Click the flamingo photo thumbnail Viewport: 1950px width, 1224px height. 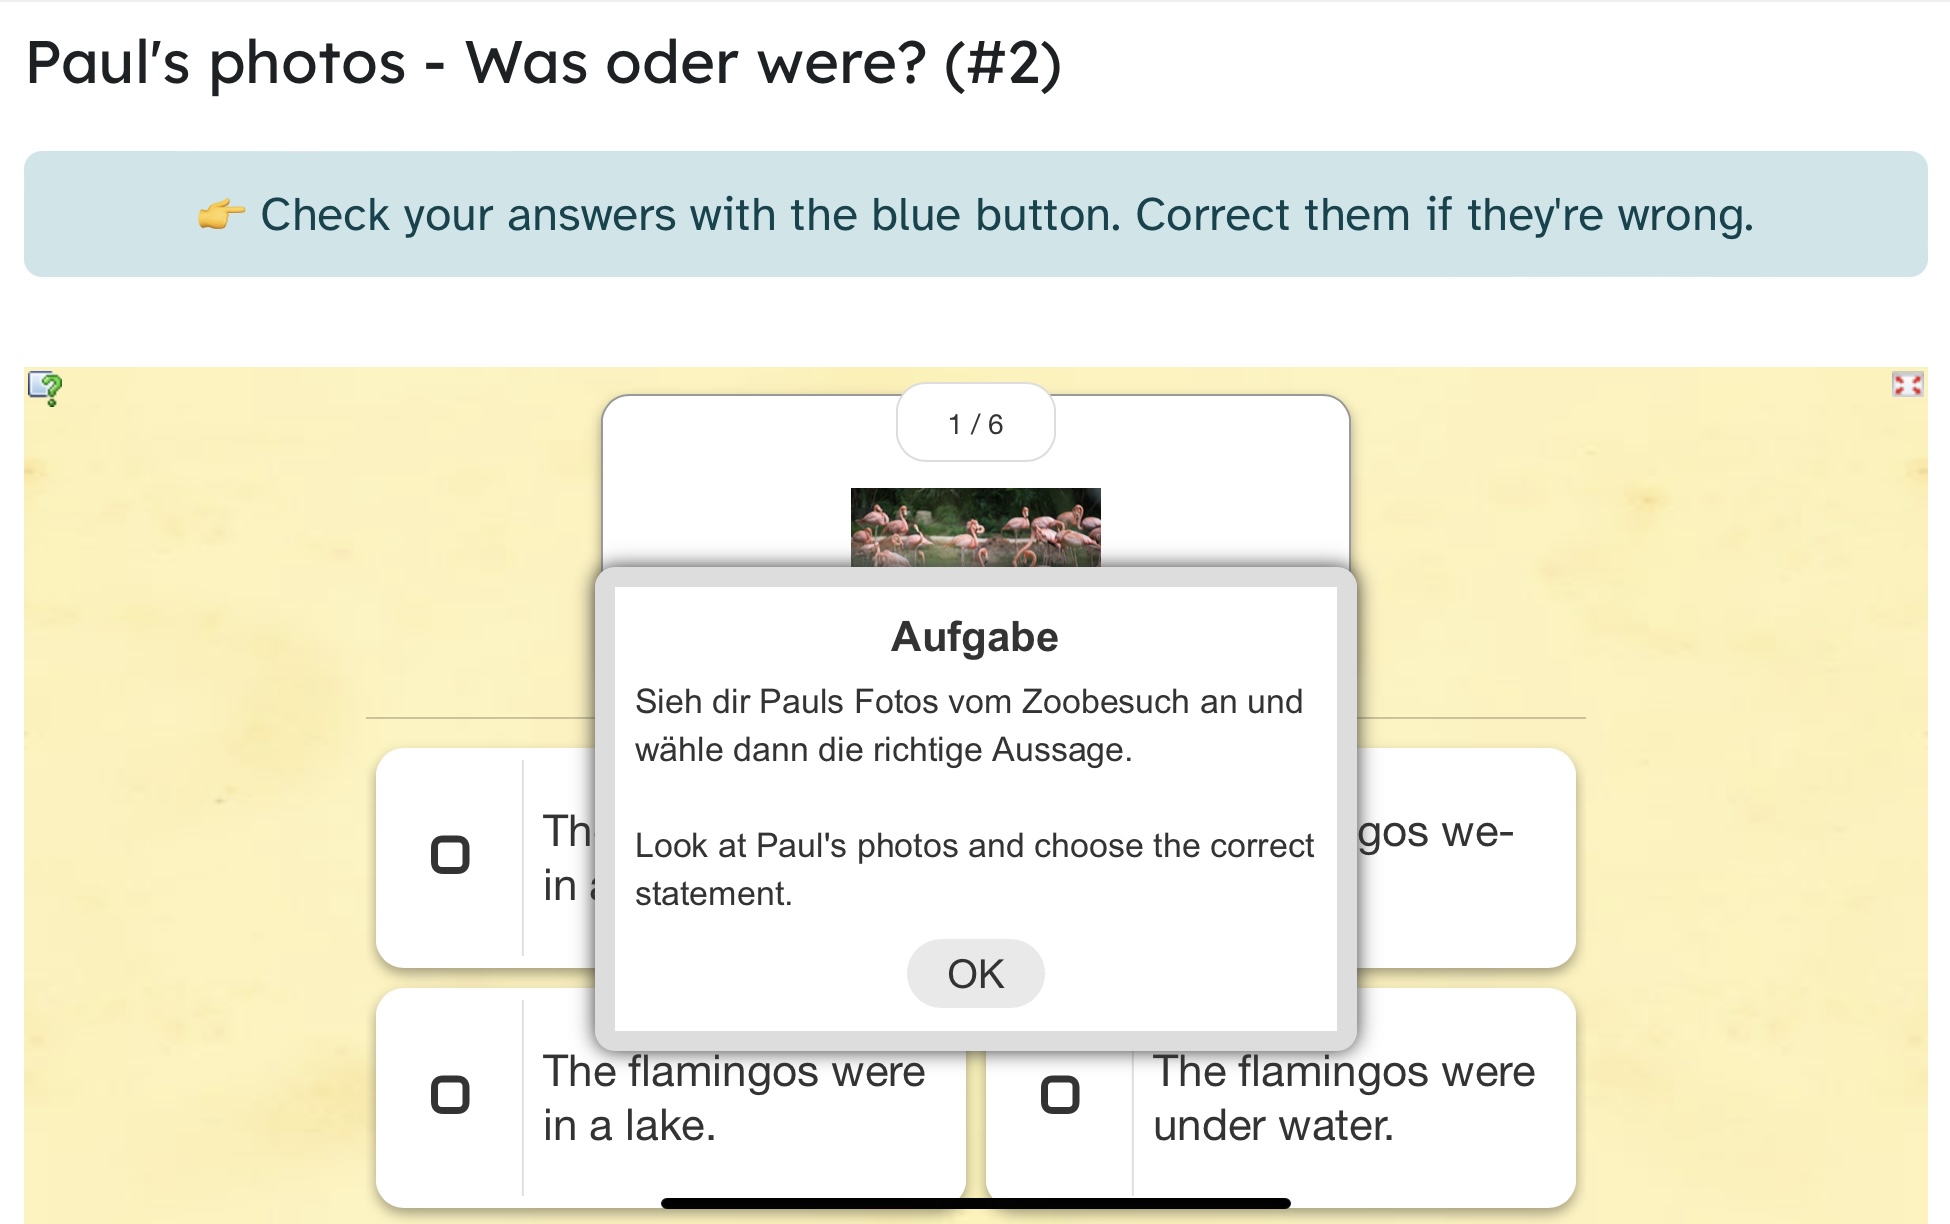(975, 527)
